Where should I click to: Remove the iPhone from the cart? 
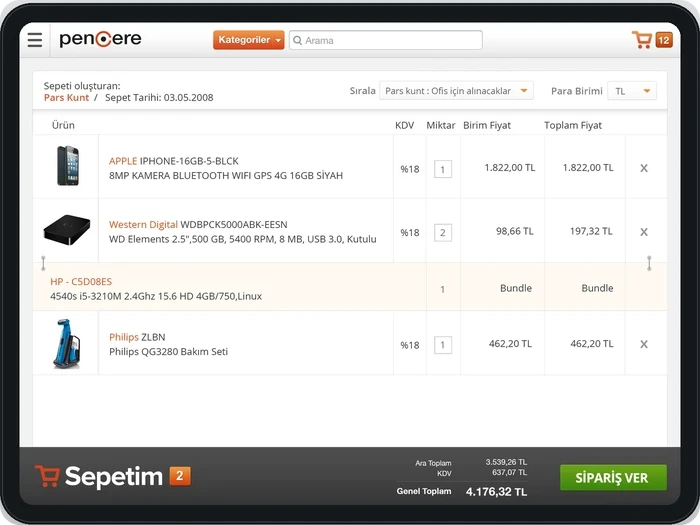click(x=644, y=168)
